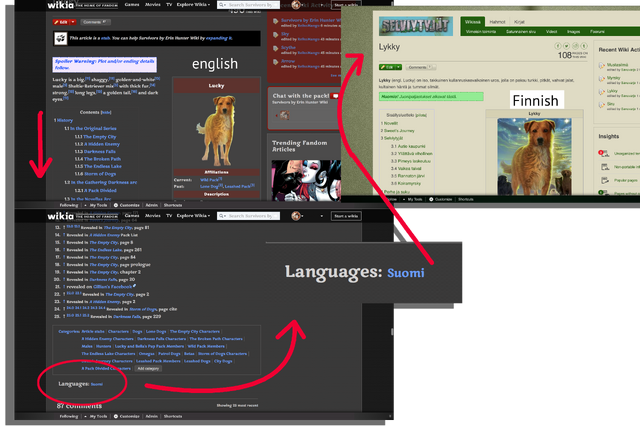640x427 pixels.
Task: Click Wikia logo in top English window
Action: 60,5
